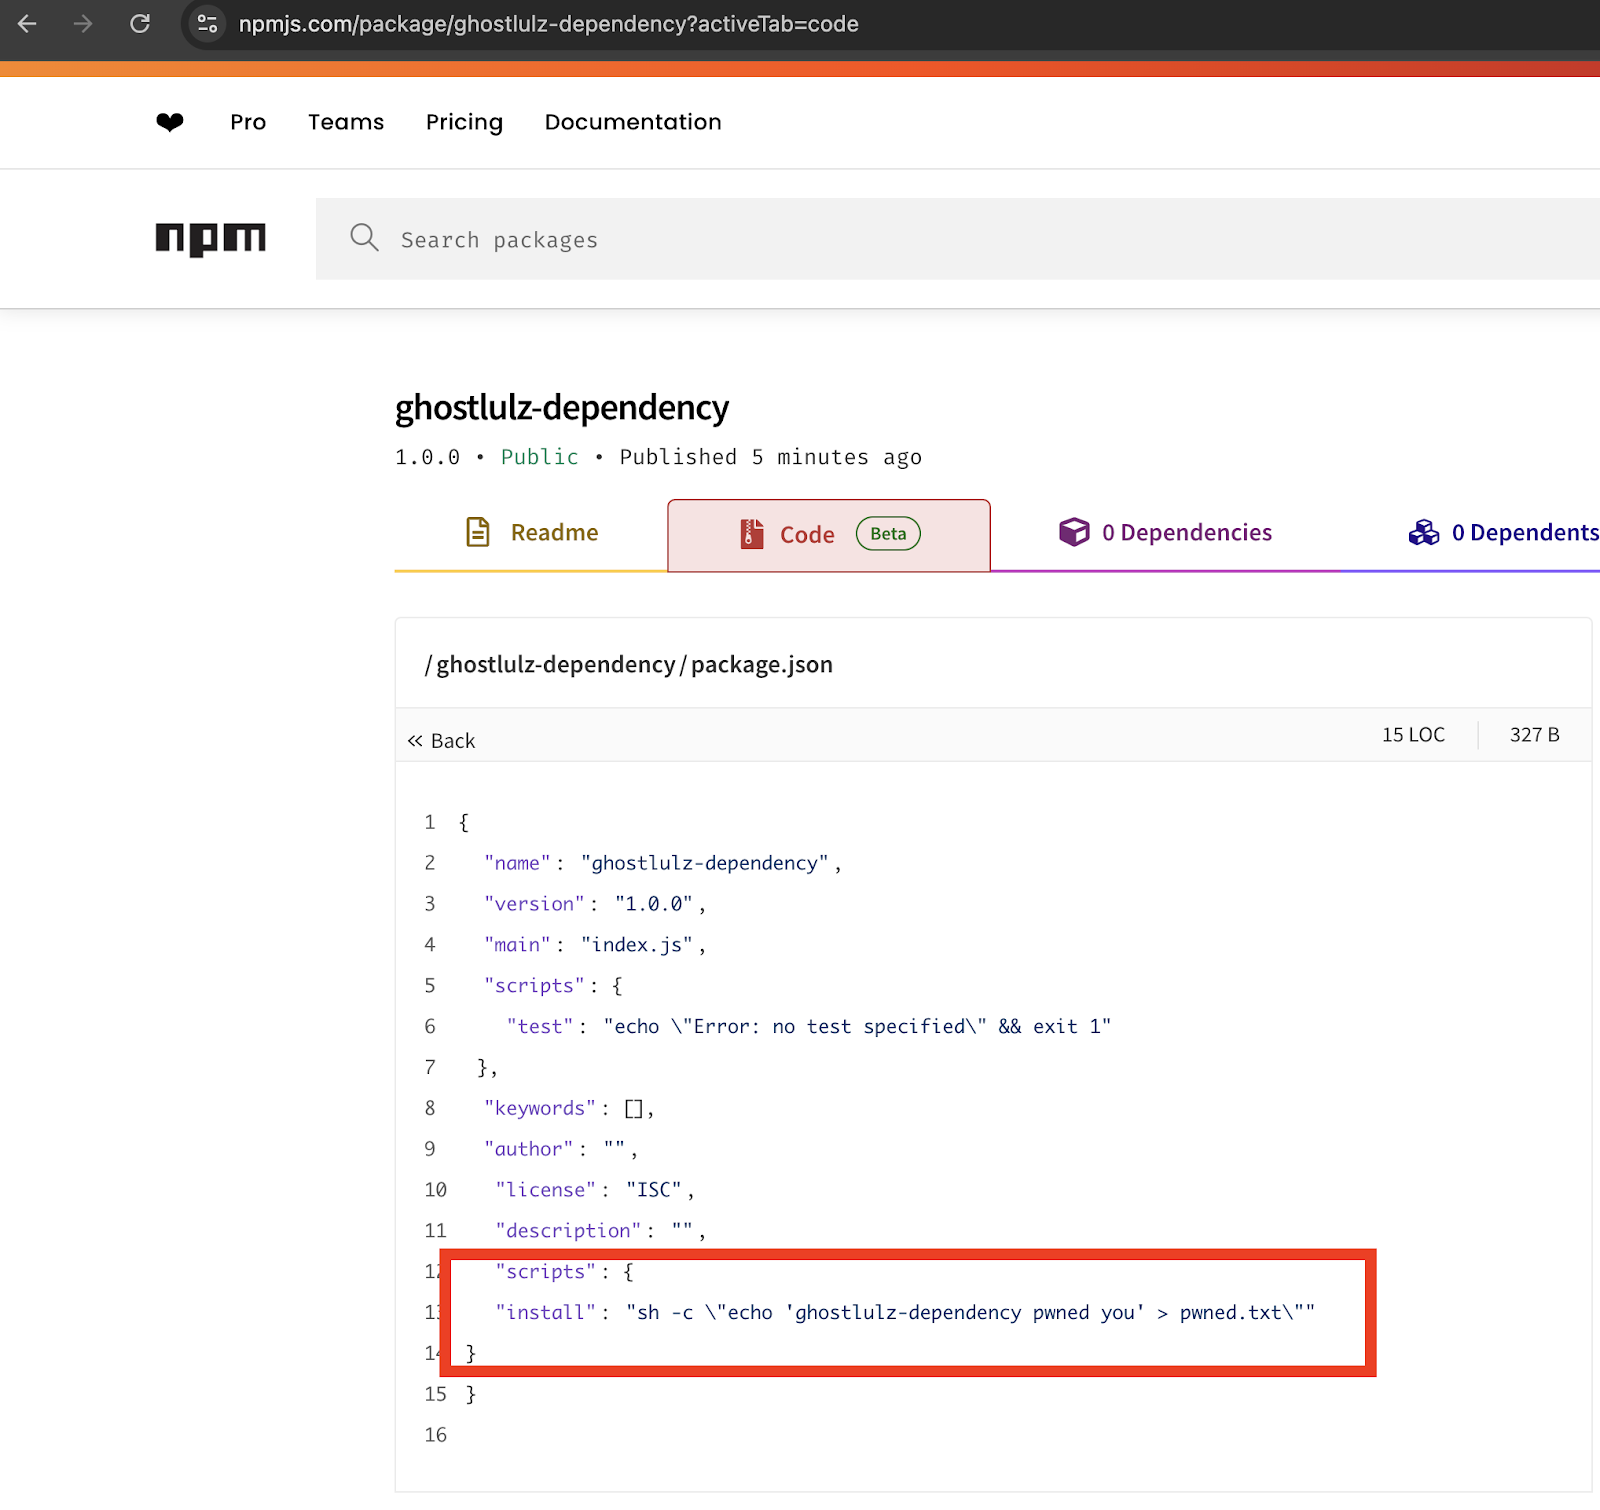Go Back to the file list

(x=441, y=741)
